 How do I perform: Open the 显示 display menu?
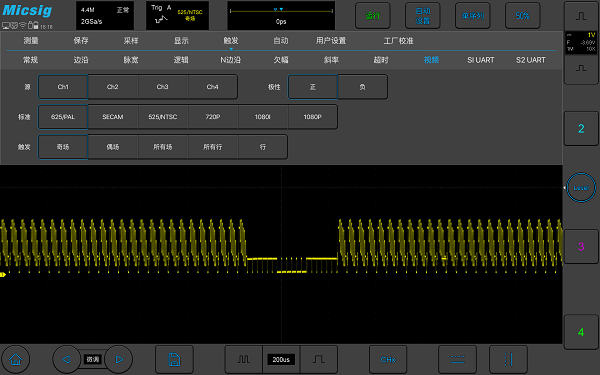181,41
